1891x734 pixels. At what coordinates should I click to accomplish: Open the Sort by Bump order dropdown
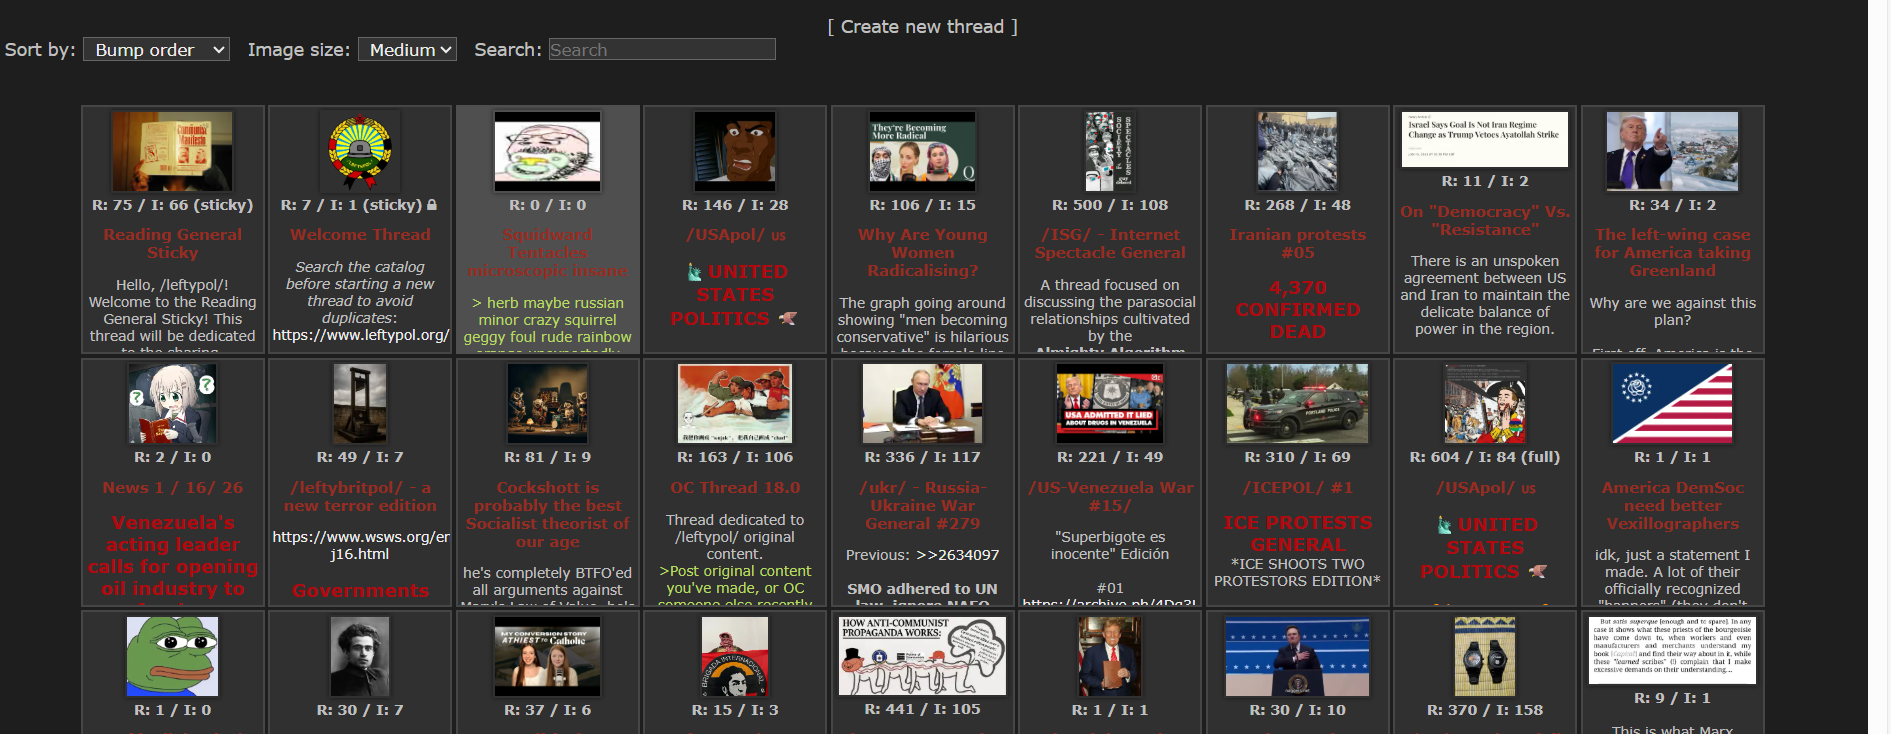(x=156, y=50)
